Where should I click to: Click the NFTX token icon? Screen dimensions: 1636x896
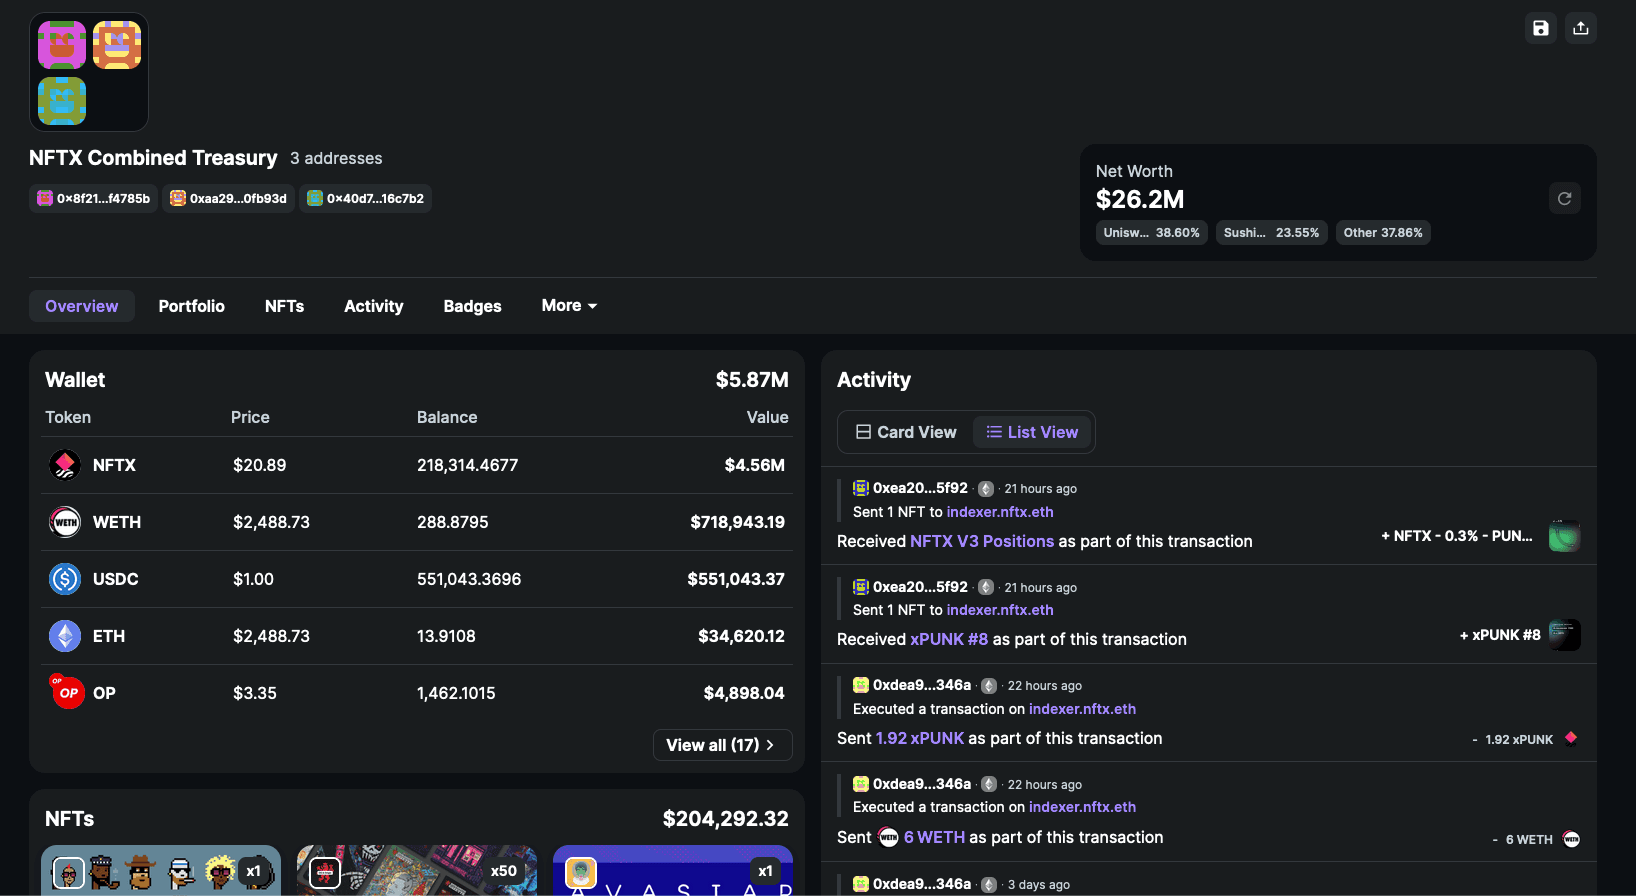[65, 465]
